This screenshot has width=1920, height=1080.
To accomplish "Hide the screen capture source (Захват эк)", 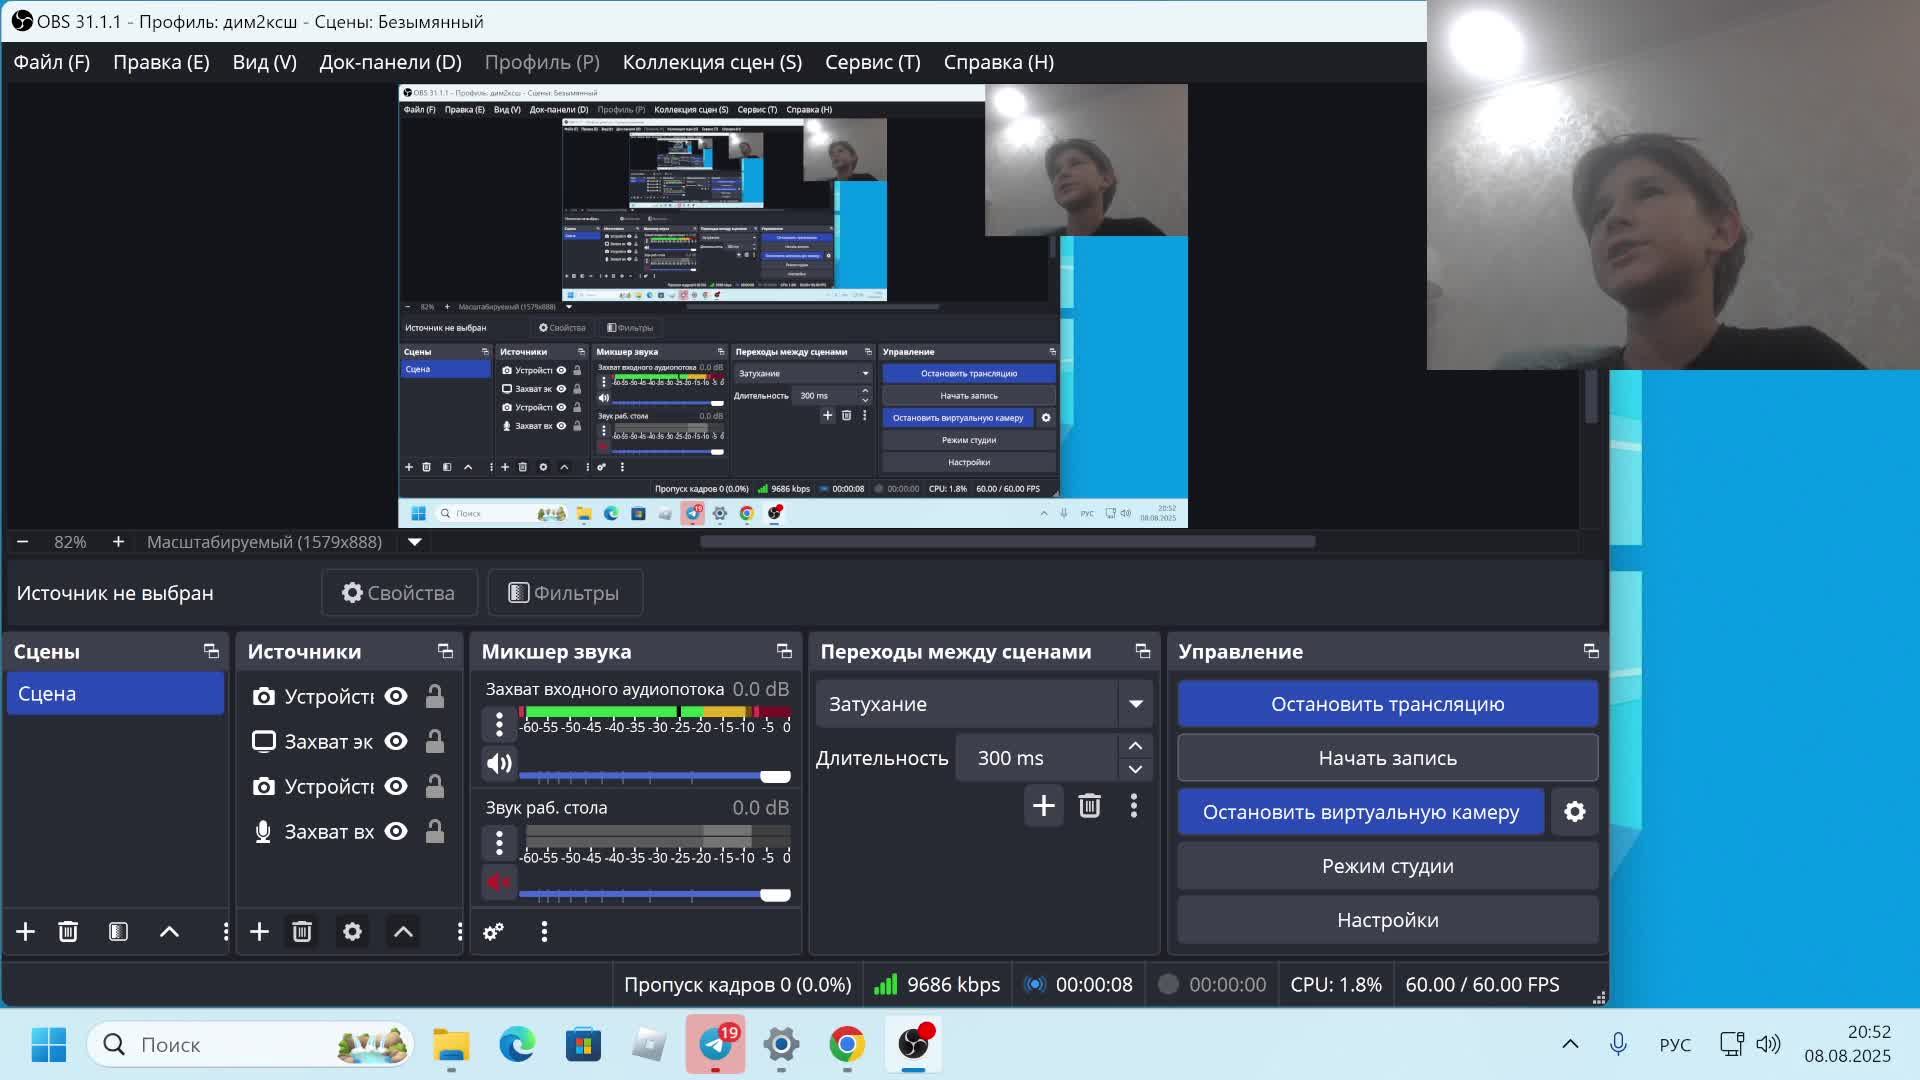I will pos(396,742).
